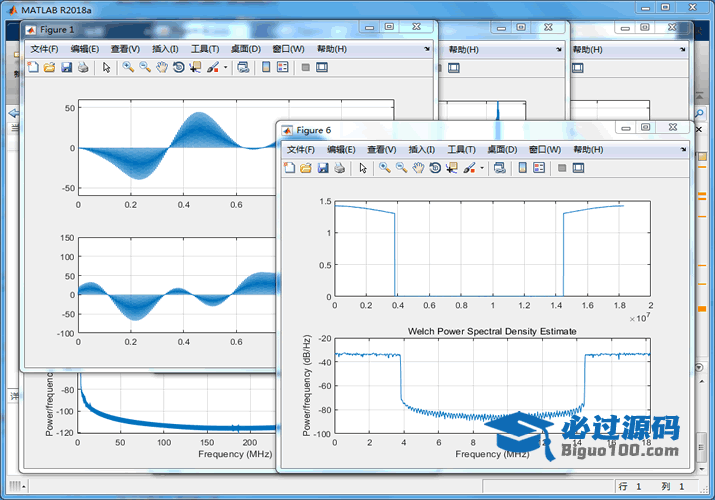Toggle Insert Legend in Figure 6 toolbar

click(x=539, y=168)
